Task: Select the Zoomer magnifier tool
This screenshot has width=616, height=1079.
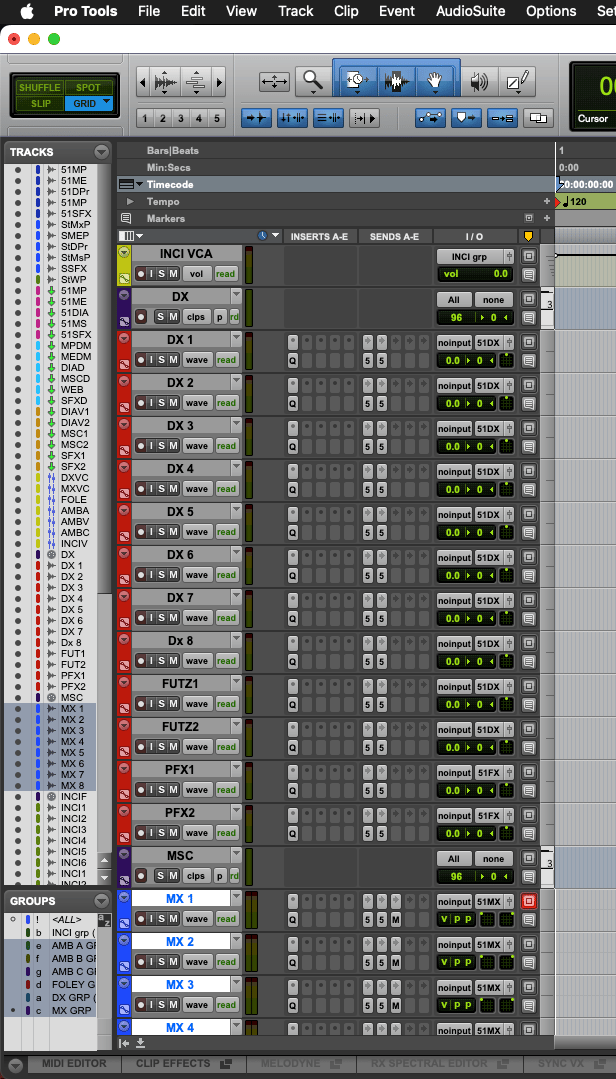Action: pyautogui.click(x=313, y=81)
